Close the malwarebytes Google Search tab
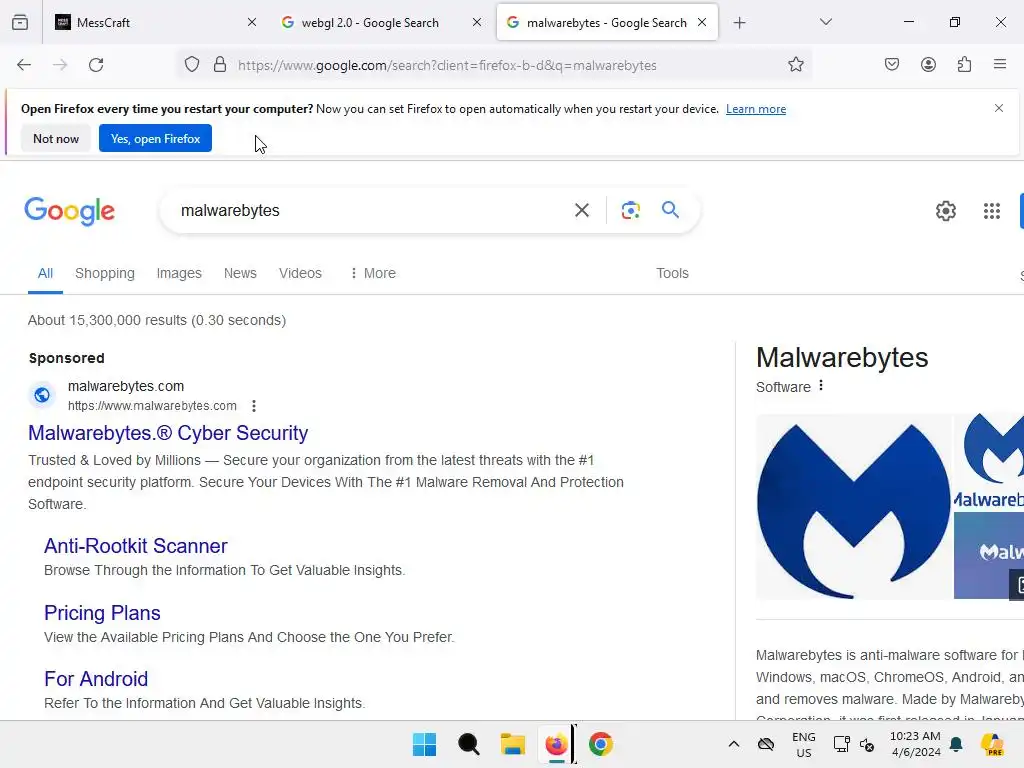The width and height of the screenshot is (1024, 768). coord(702,22)
